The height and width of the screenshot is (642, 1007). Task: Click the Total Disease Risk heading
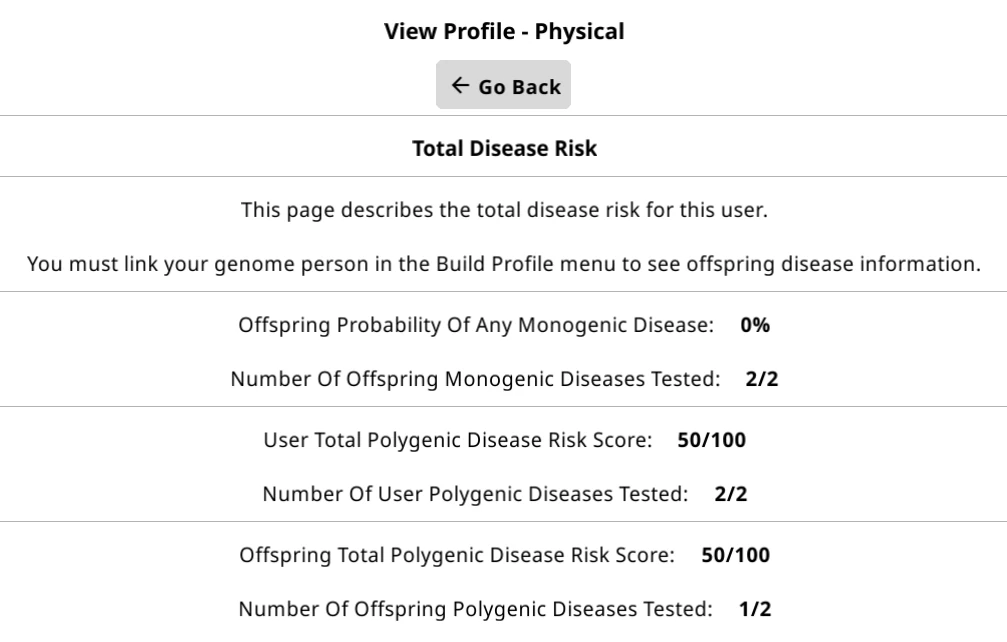[x=504, y=148]
